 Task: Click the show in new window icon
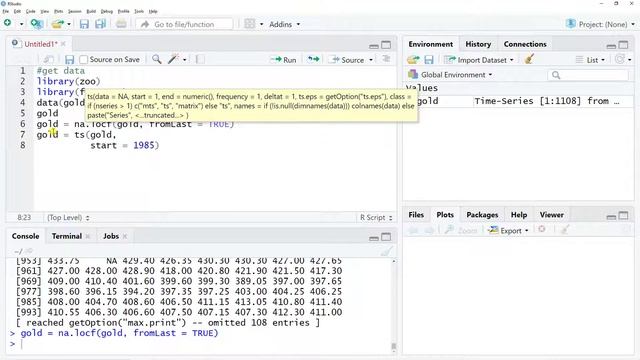(49, 60)
